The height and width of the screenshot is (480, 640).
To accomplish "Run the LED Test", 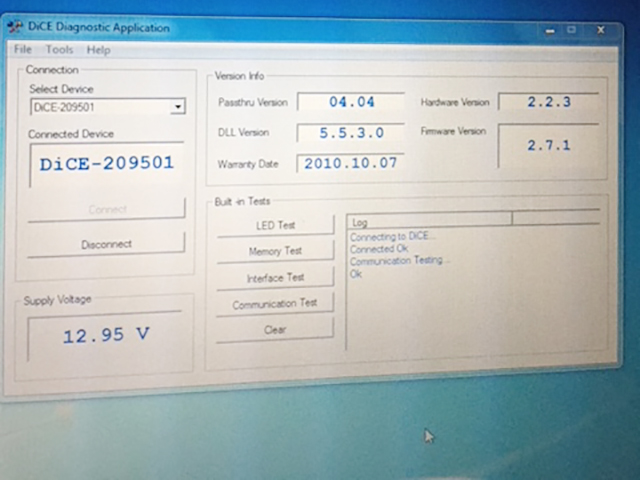I will (x=275, y=226).
